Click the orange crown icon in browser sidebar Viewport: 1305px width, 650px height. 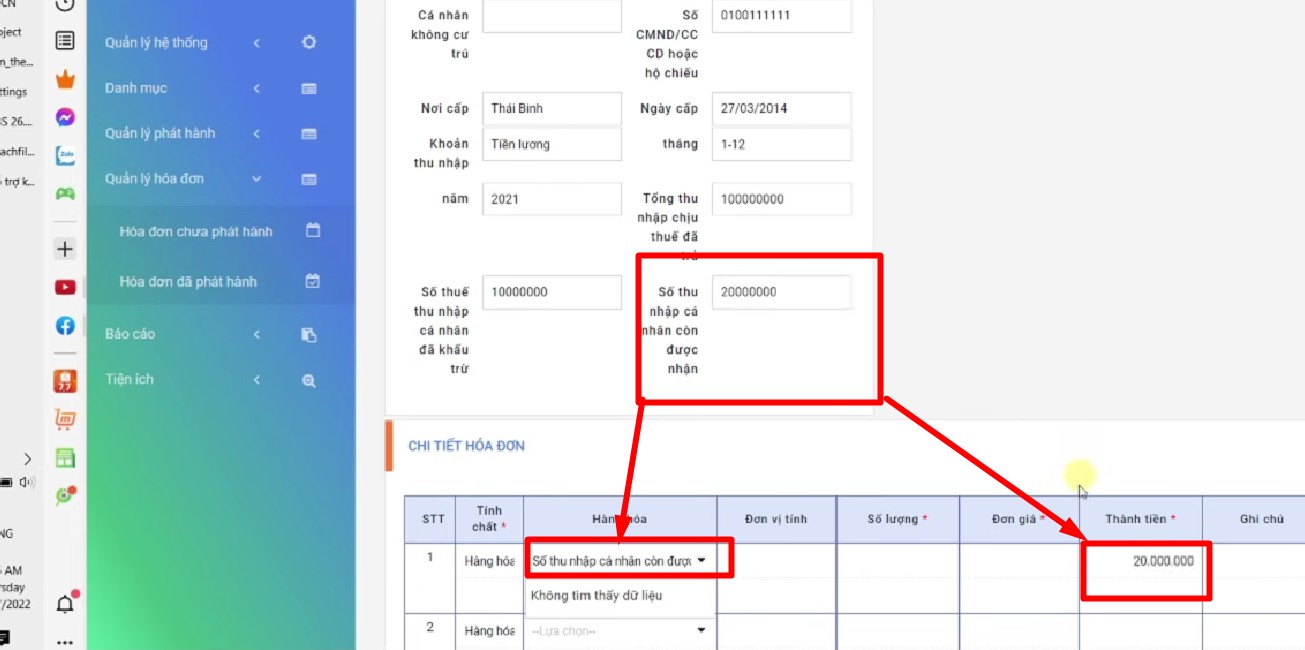point(65,79)
